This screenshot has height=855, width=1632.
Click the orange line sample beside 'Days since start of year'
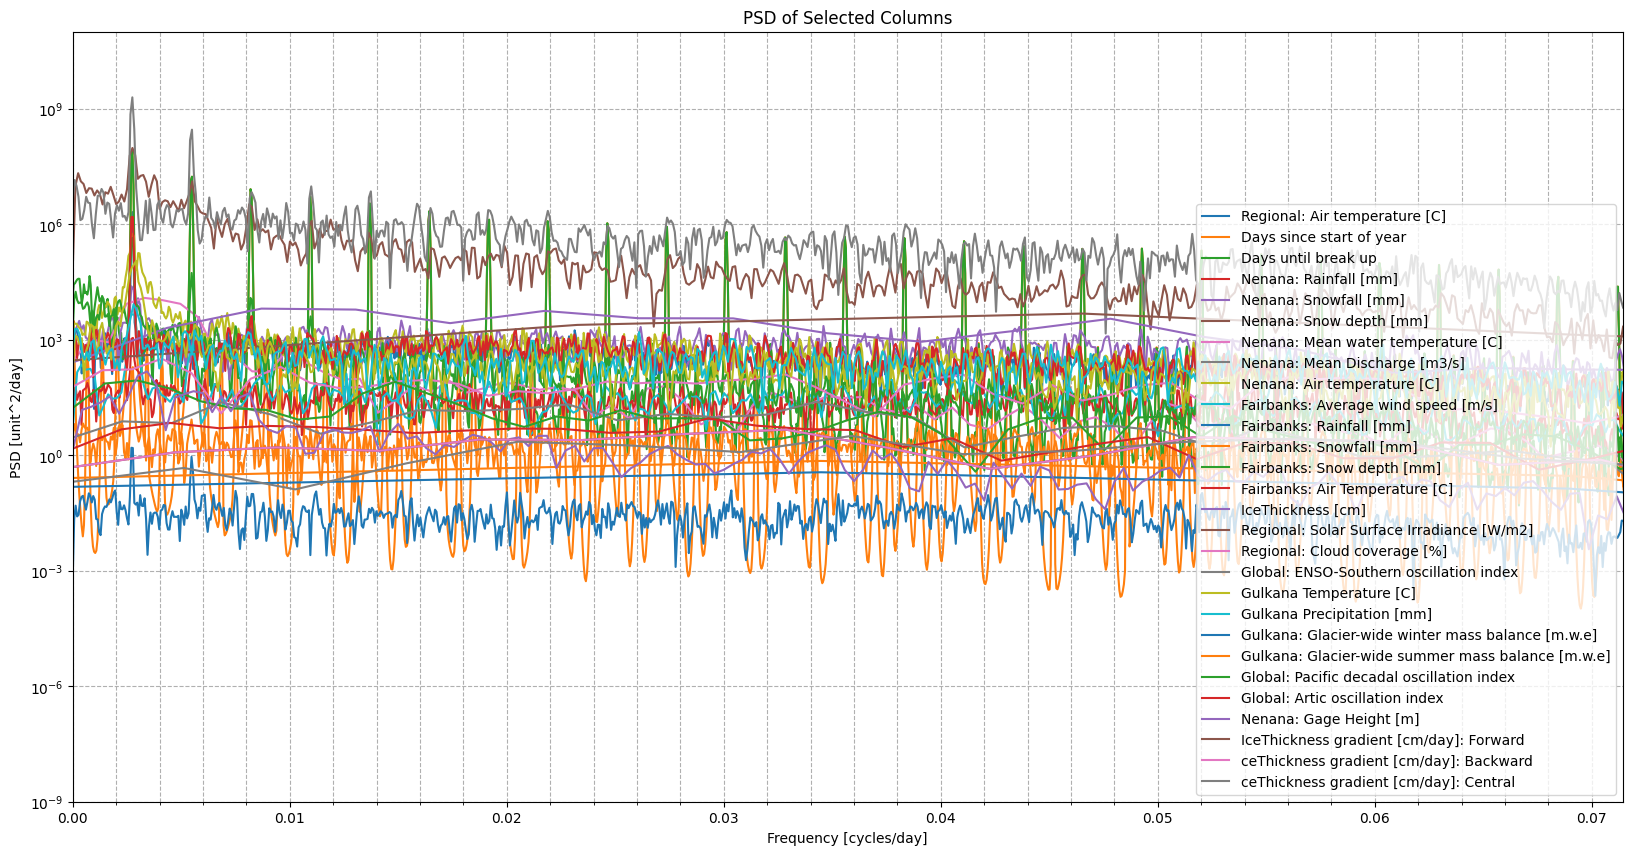(1217, 237)
